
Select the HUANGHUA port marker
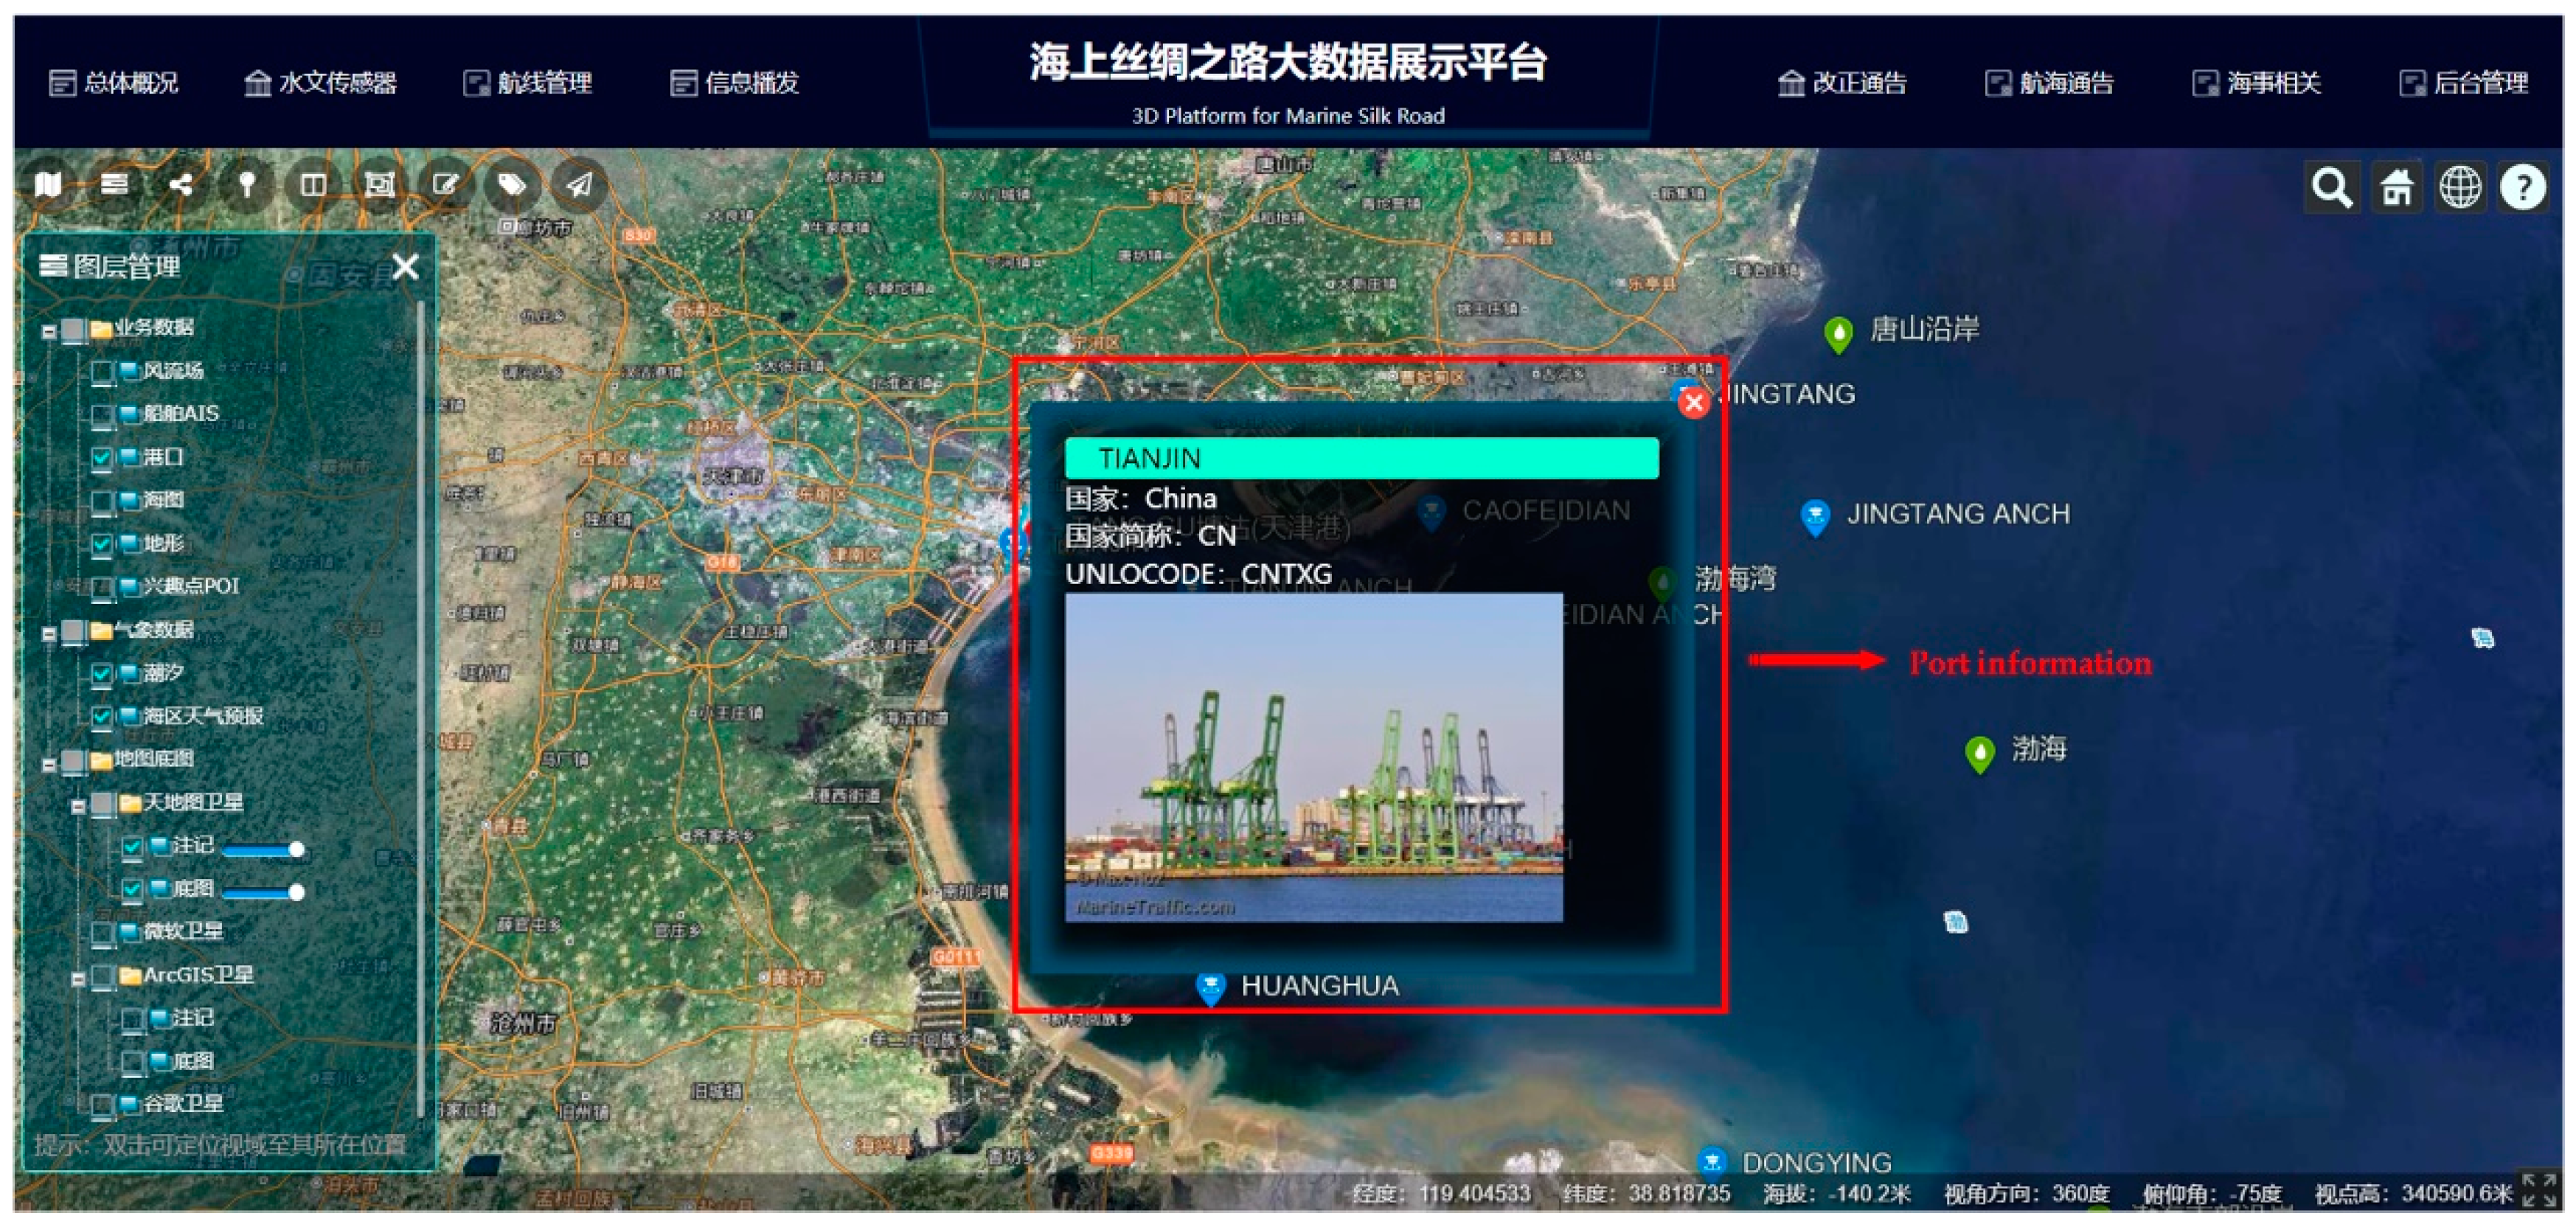pyautogui.click(x=1211, y=988)
